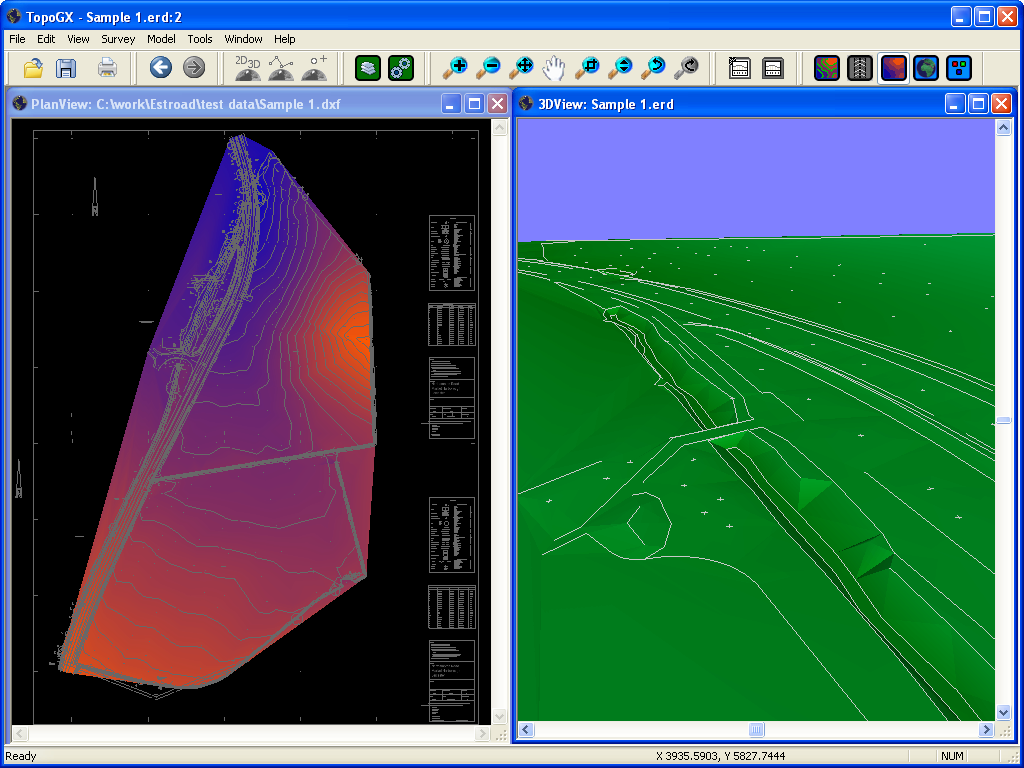
Task: Click PlanView horizontal scrollbar left arrow
Action: tap(20, 733)
